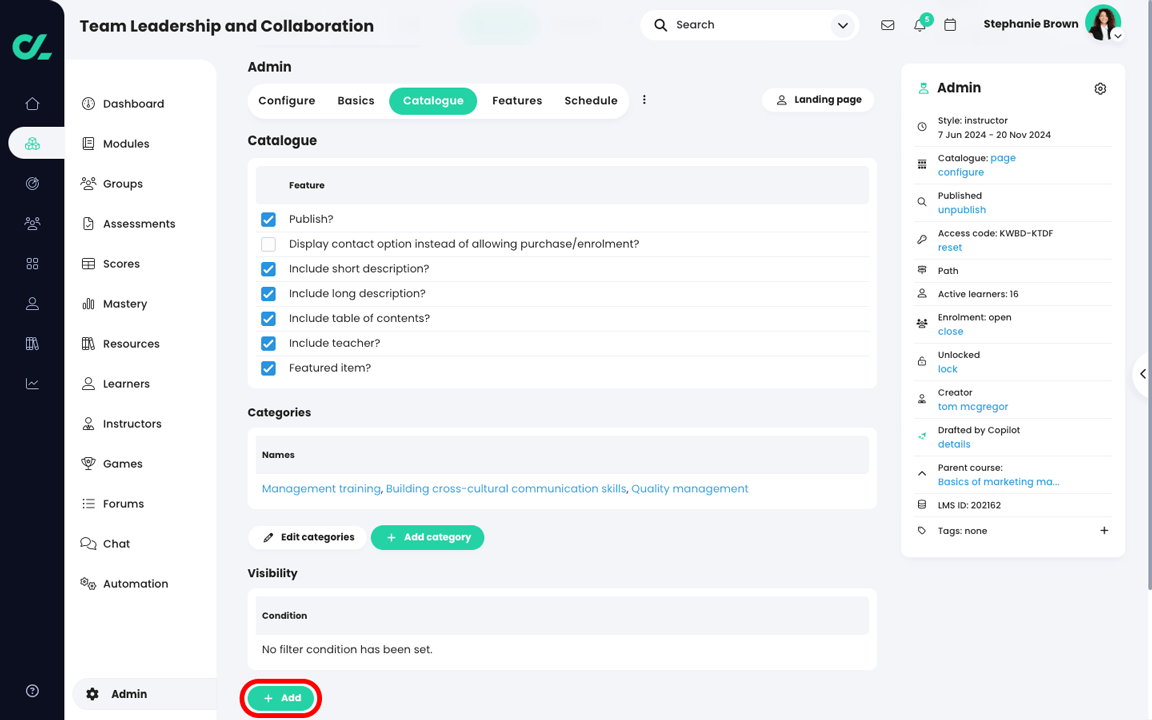The width and height of the screenshot is (1152, 720).
Task: Open the calendar icon in header
Action: (x=950, y=25)
